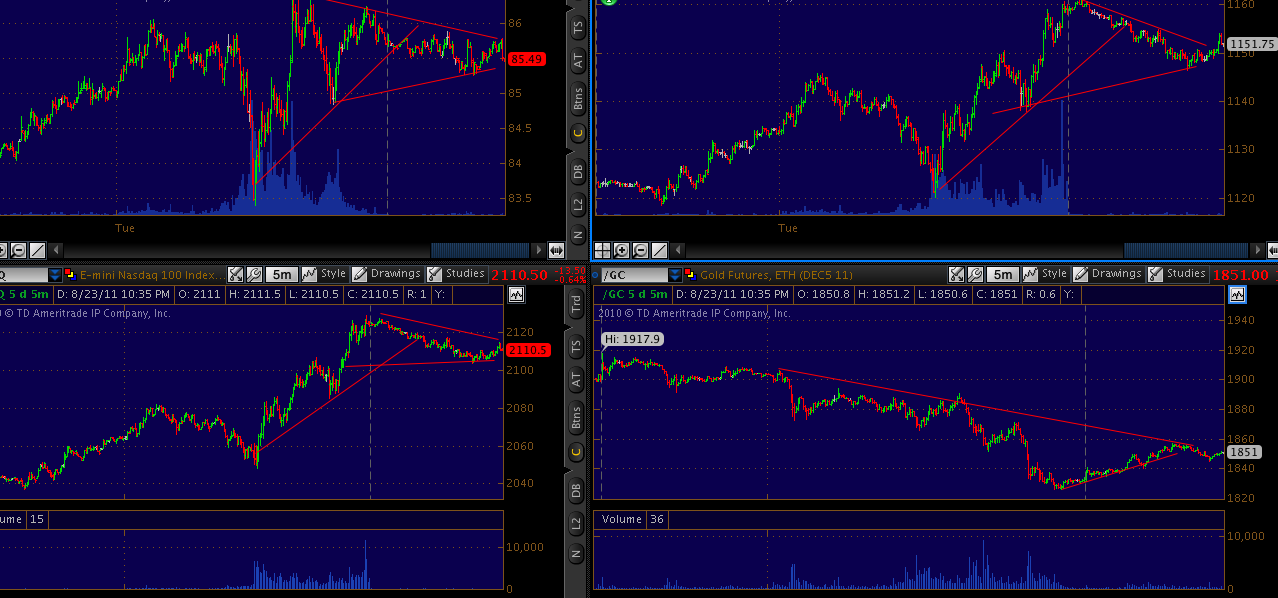Select the line drawing tool under the upper-right chart

pyautogui.click(x=660, y=250)
